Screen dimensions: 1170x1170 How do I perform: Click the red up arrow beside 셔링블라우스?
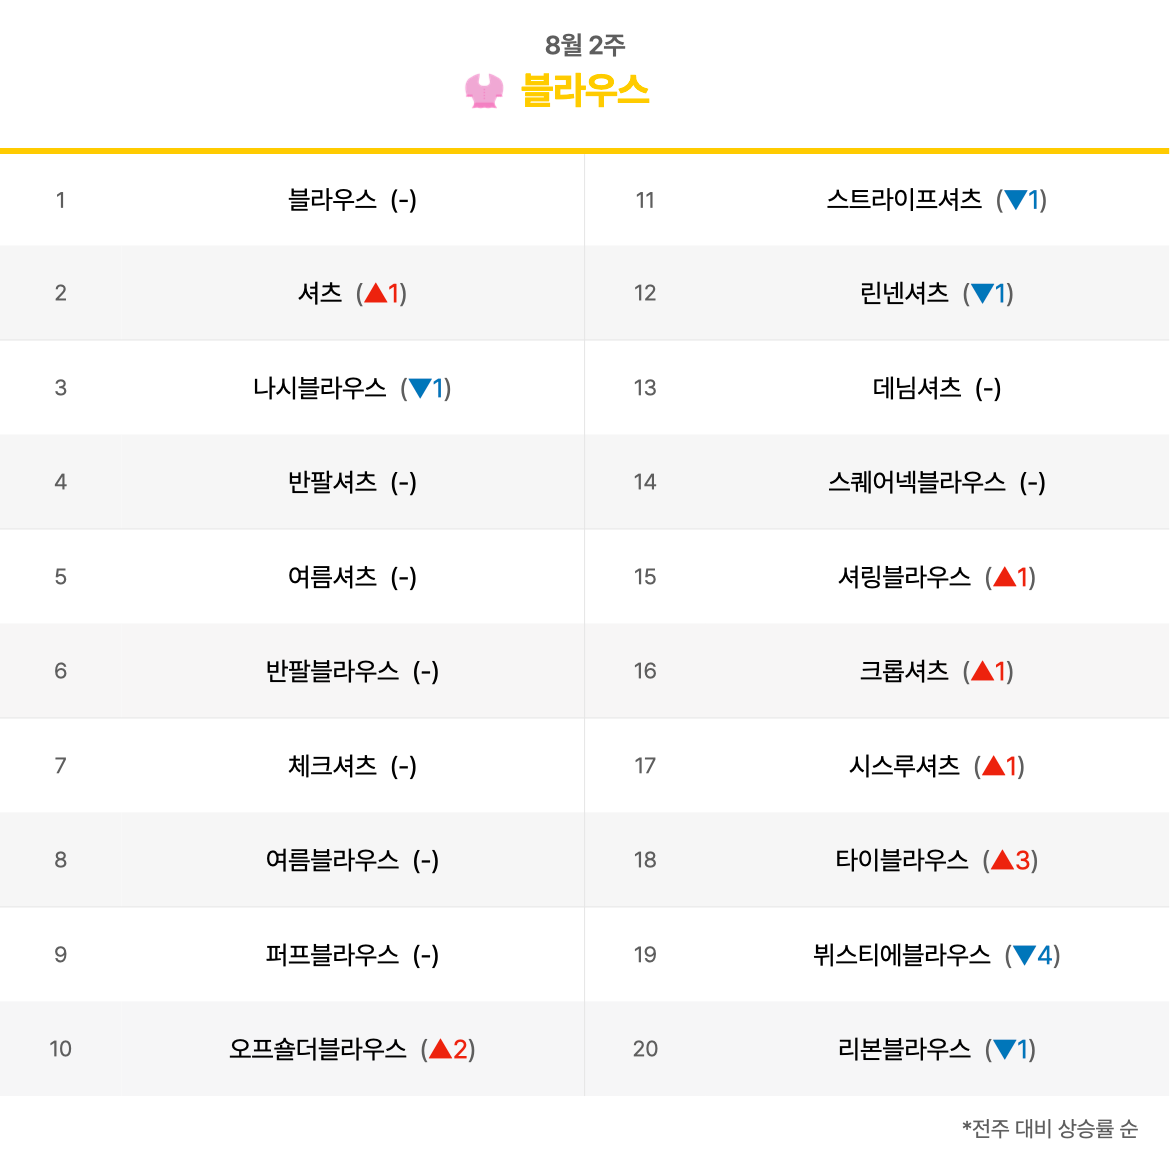click(1004, 577)
